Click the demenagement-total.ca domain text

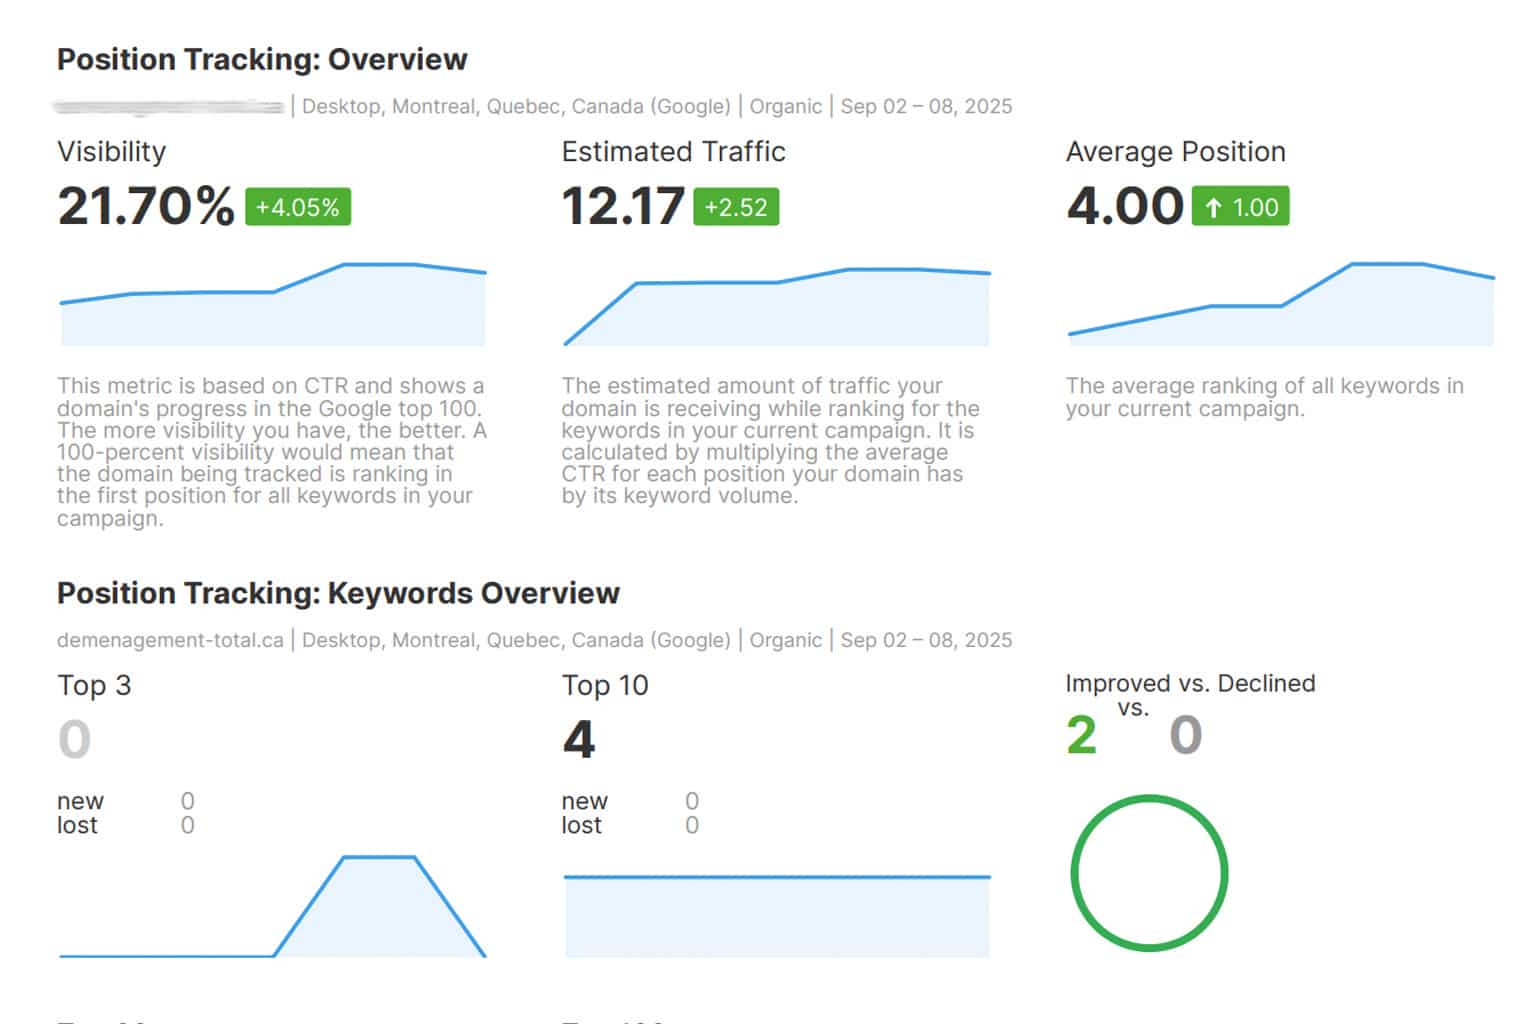[x=170, y=640]
